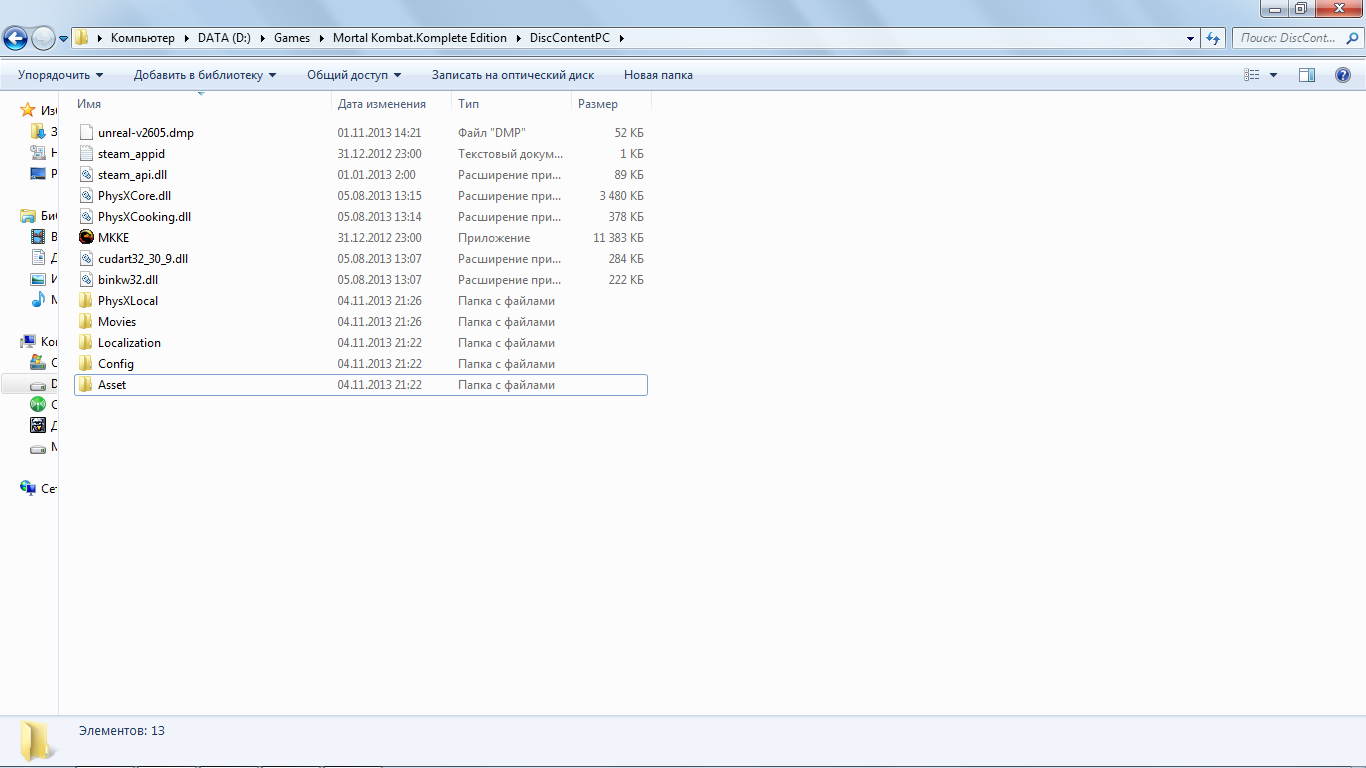The height and width of the screenshot is (768, 1366).
Task: Click the "Новая папка" button
Action: coord(658,75)
